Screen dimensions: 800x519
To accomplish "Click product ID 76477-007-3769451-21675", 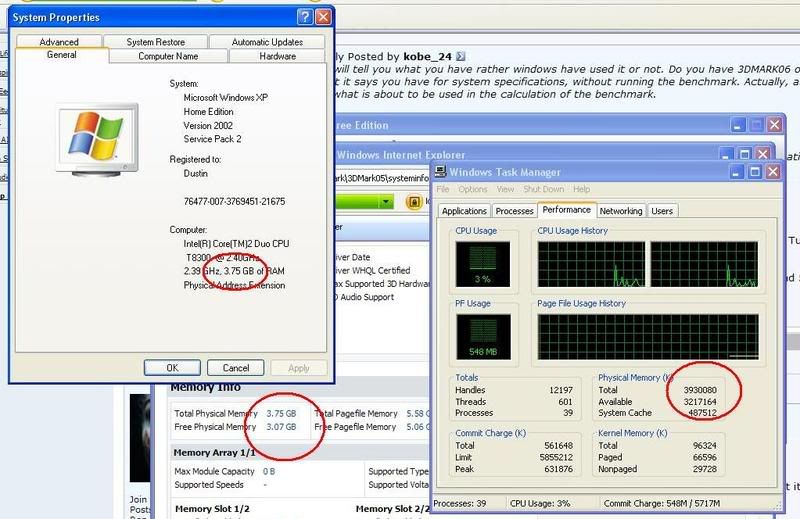I will pyautogui.click(x=234, y=202).
